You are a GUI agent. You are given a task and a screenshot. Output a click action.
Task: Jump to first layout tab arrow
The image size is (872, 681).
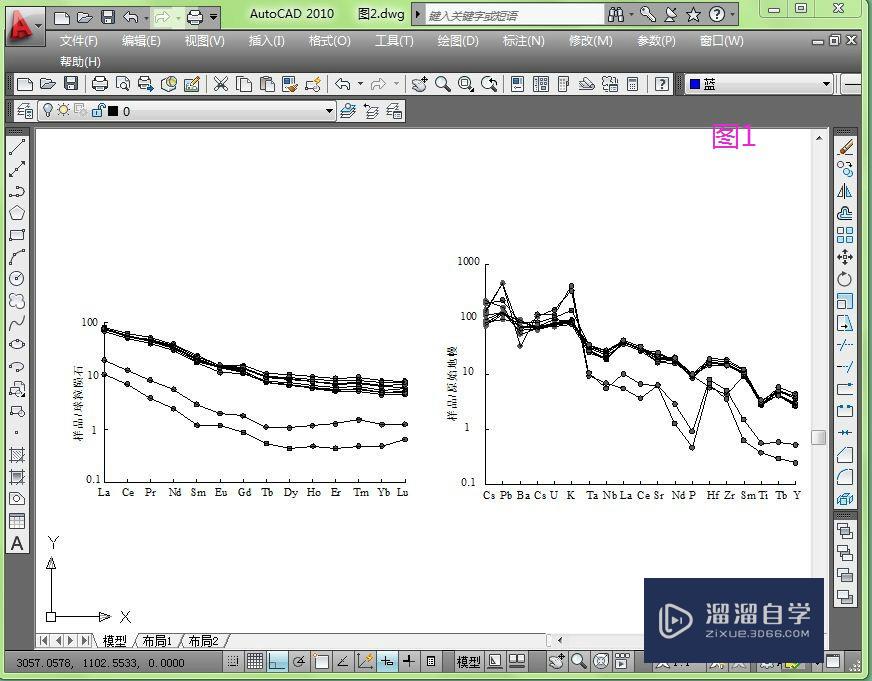coord(43,640)
